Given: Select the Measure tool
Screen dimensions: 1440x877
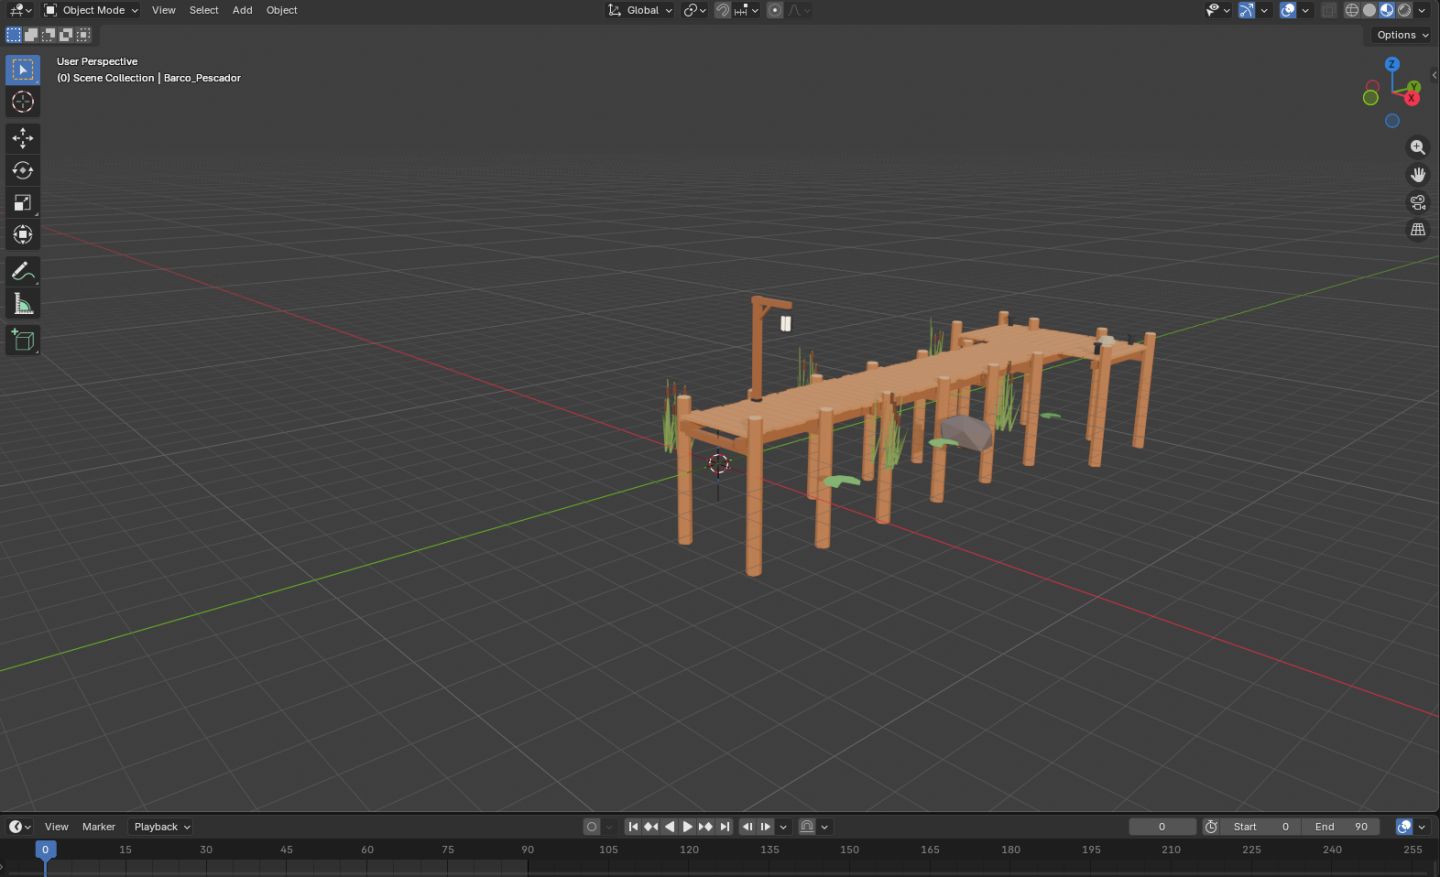Looking at the screenshot, I should pyautogui.click(x=23, y=304).
